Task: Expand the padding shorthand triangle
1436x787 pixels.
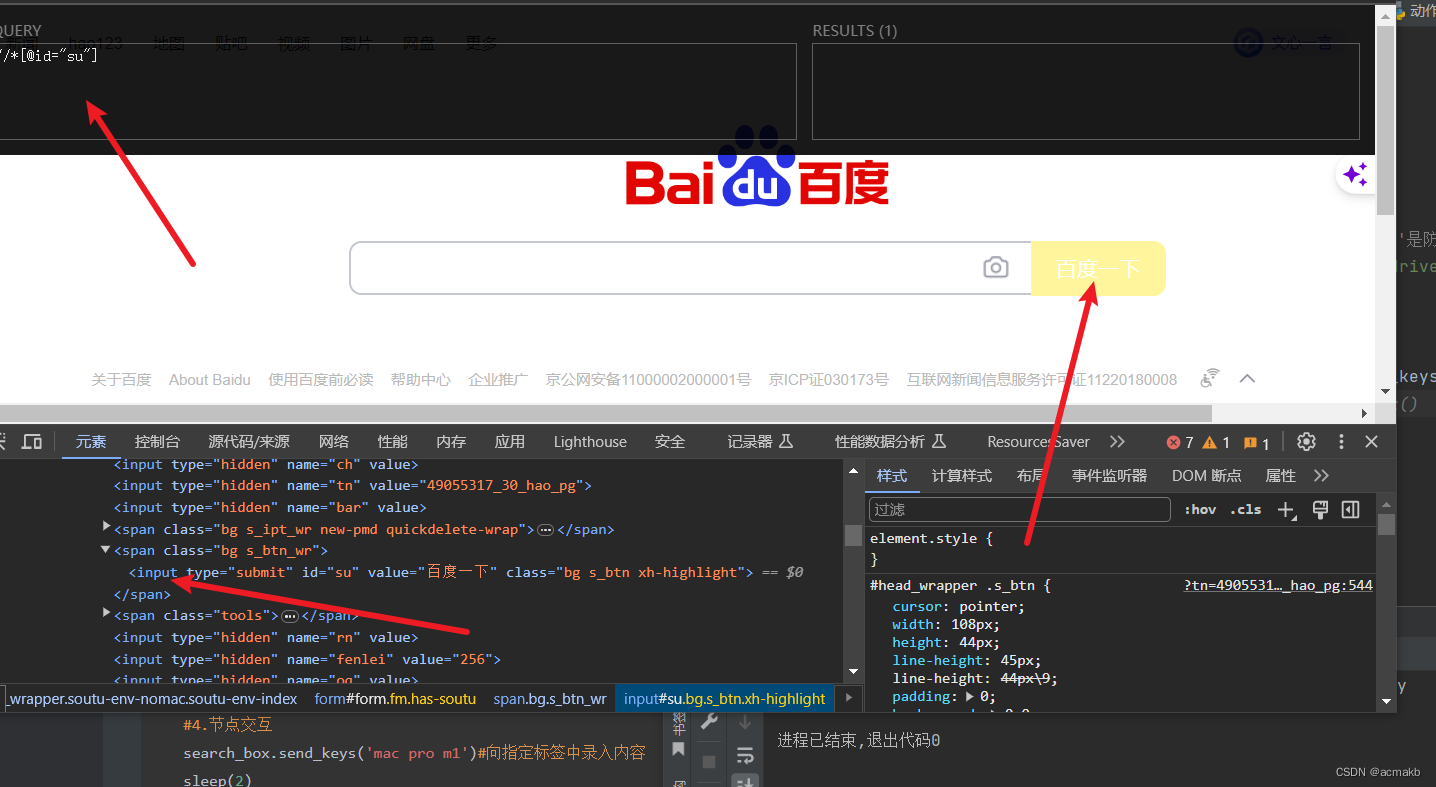Action: click(x=970, y=696)
